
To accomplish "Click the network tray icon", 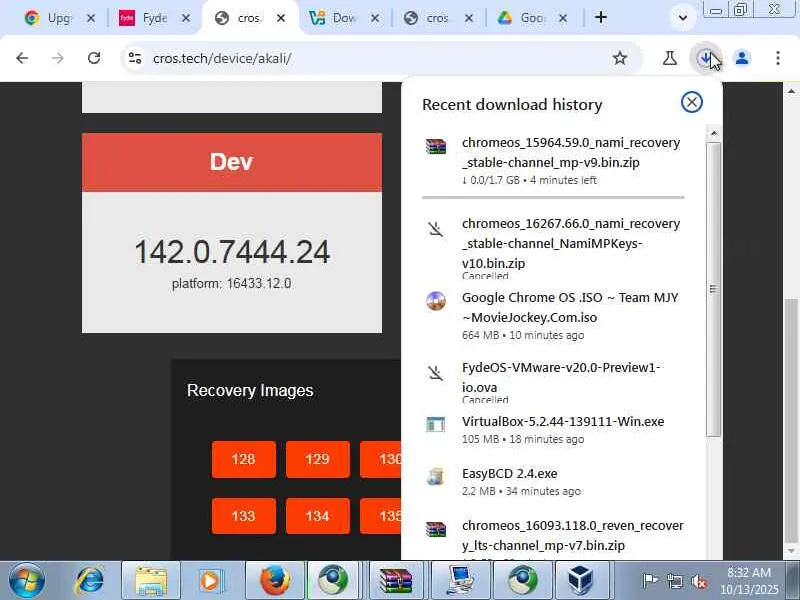I will pos(674,581).
